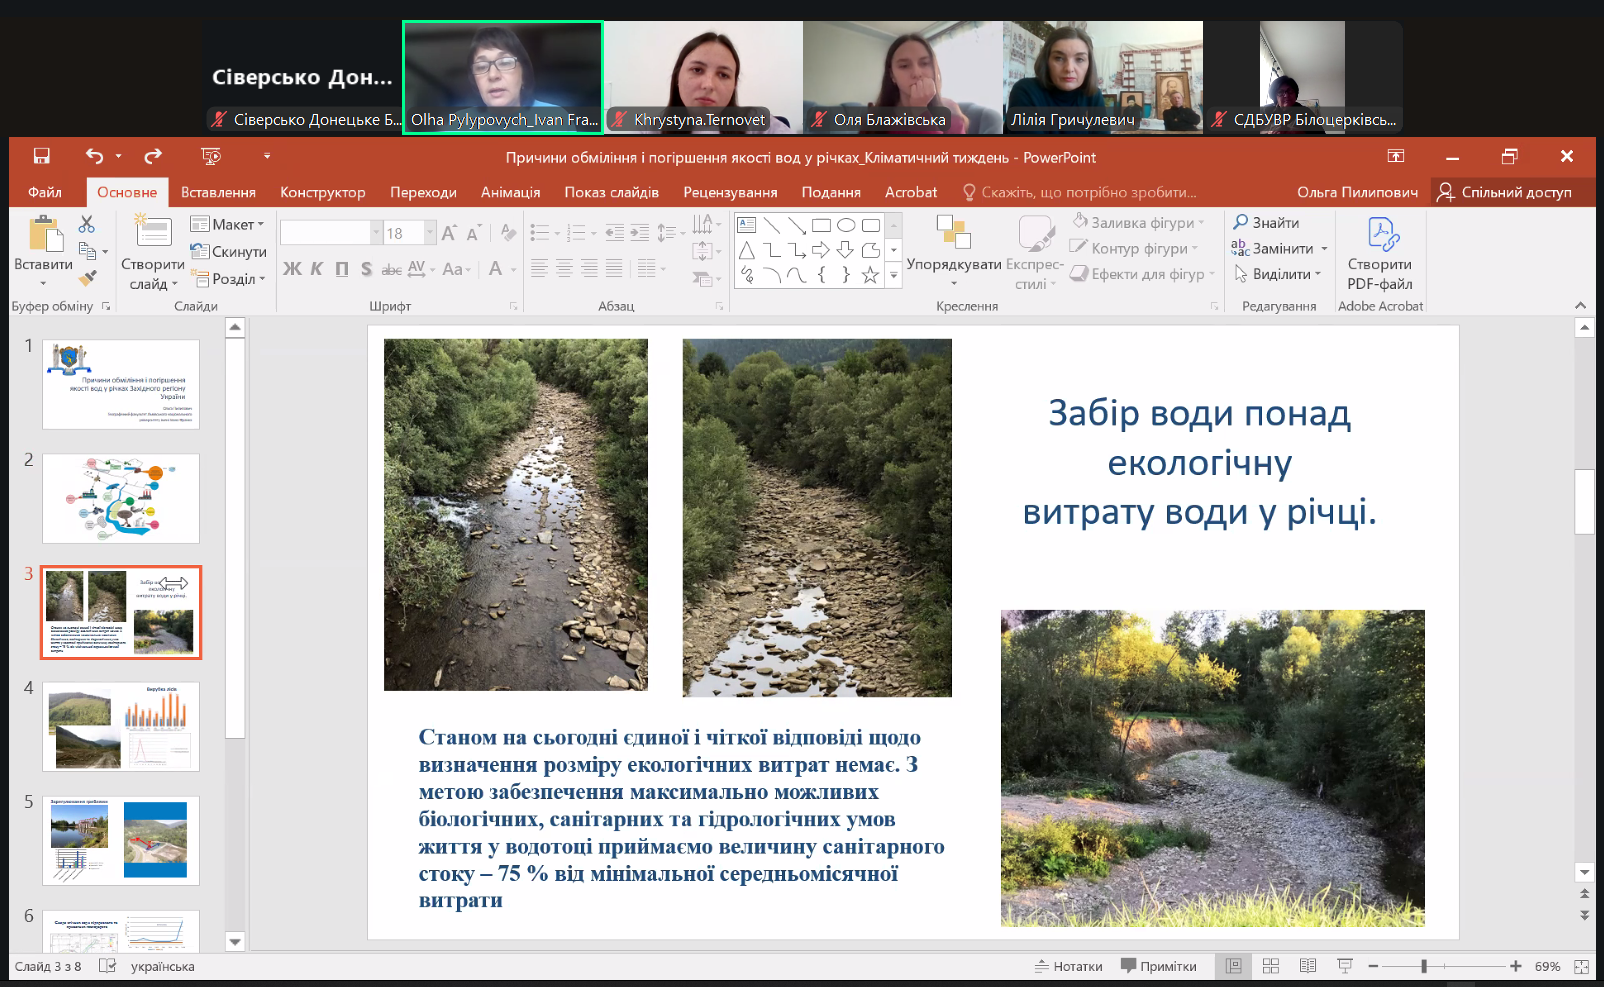Viewport: 1604px width, 987px height.
Task: Toggle Примітки comments pane
Action: tap(1158, 966)
